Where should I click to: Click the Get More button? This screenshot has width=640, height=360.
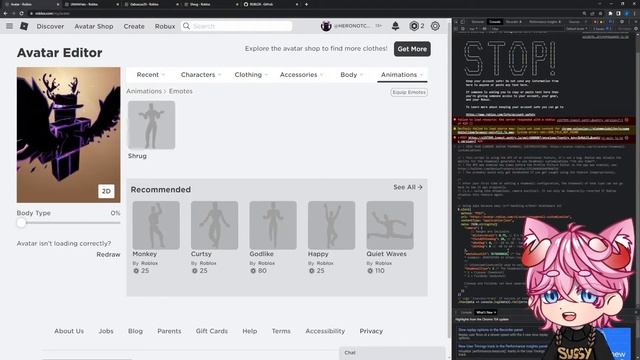[x=412, y=49]
